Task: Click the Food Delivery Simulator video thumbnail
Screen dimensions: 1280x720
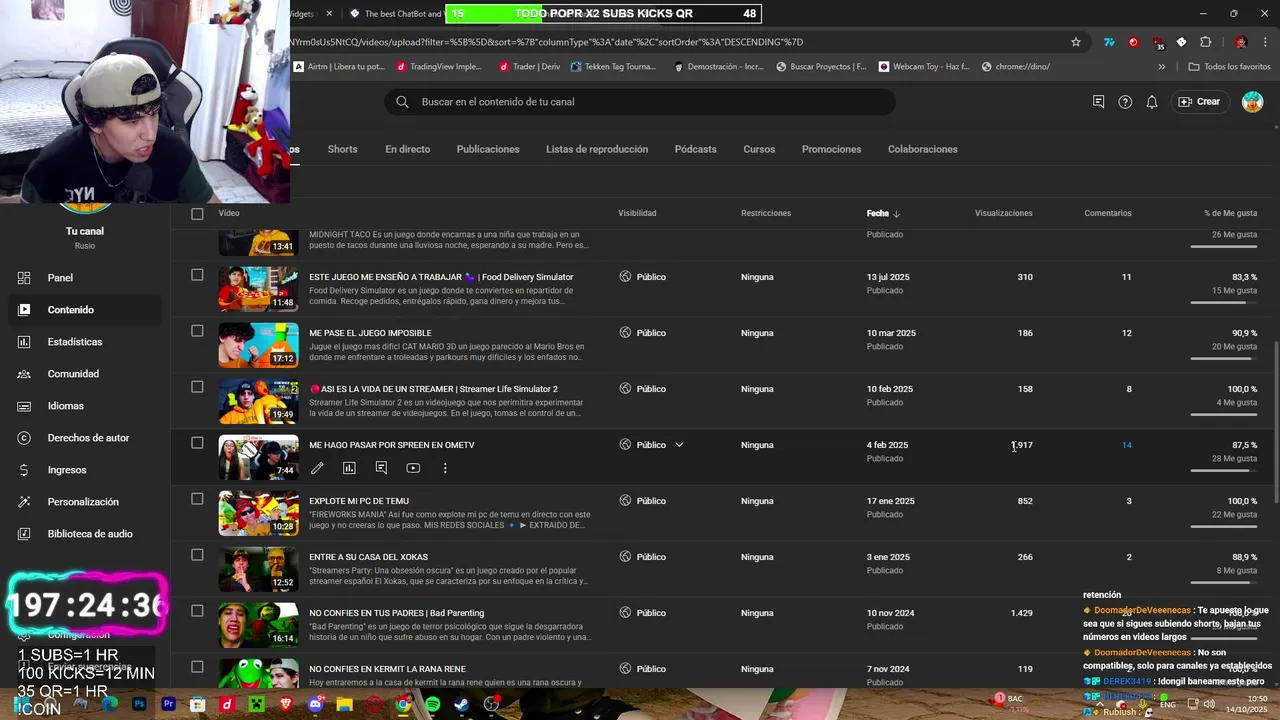Action: [x=258, y=289]
